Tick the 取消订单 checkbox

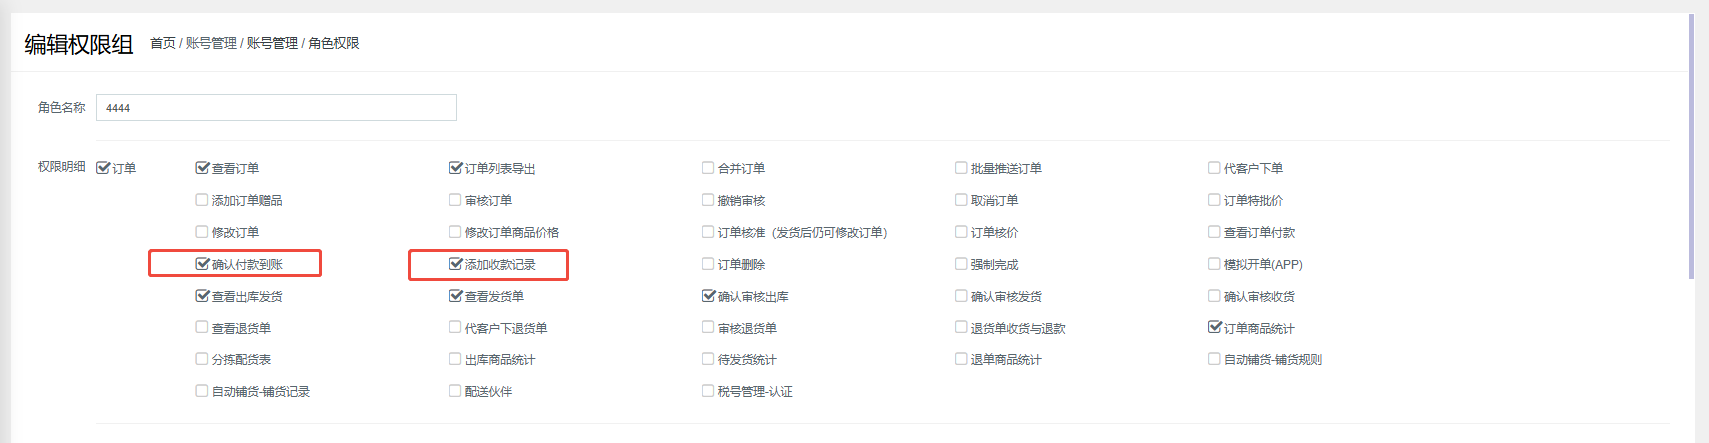coord(961,200)
